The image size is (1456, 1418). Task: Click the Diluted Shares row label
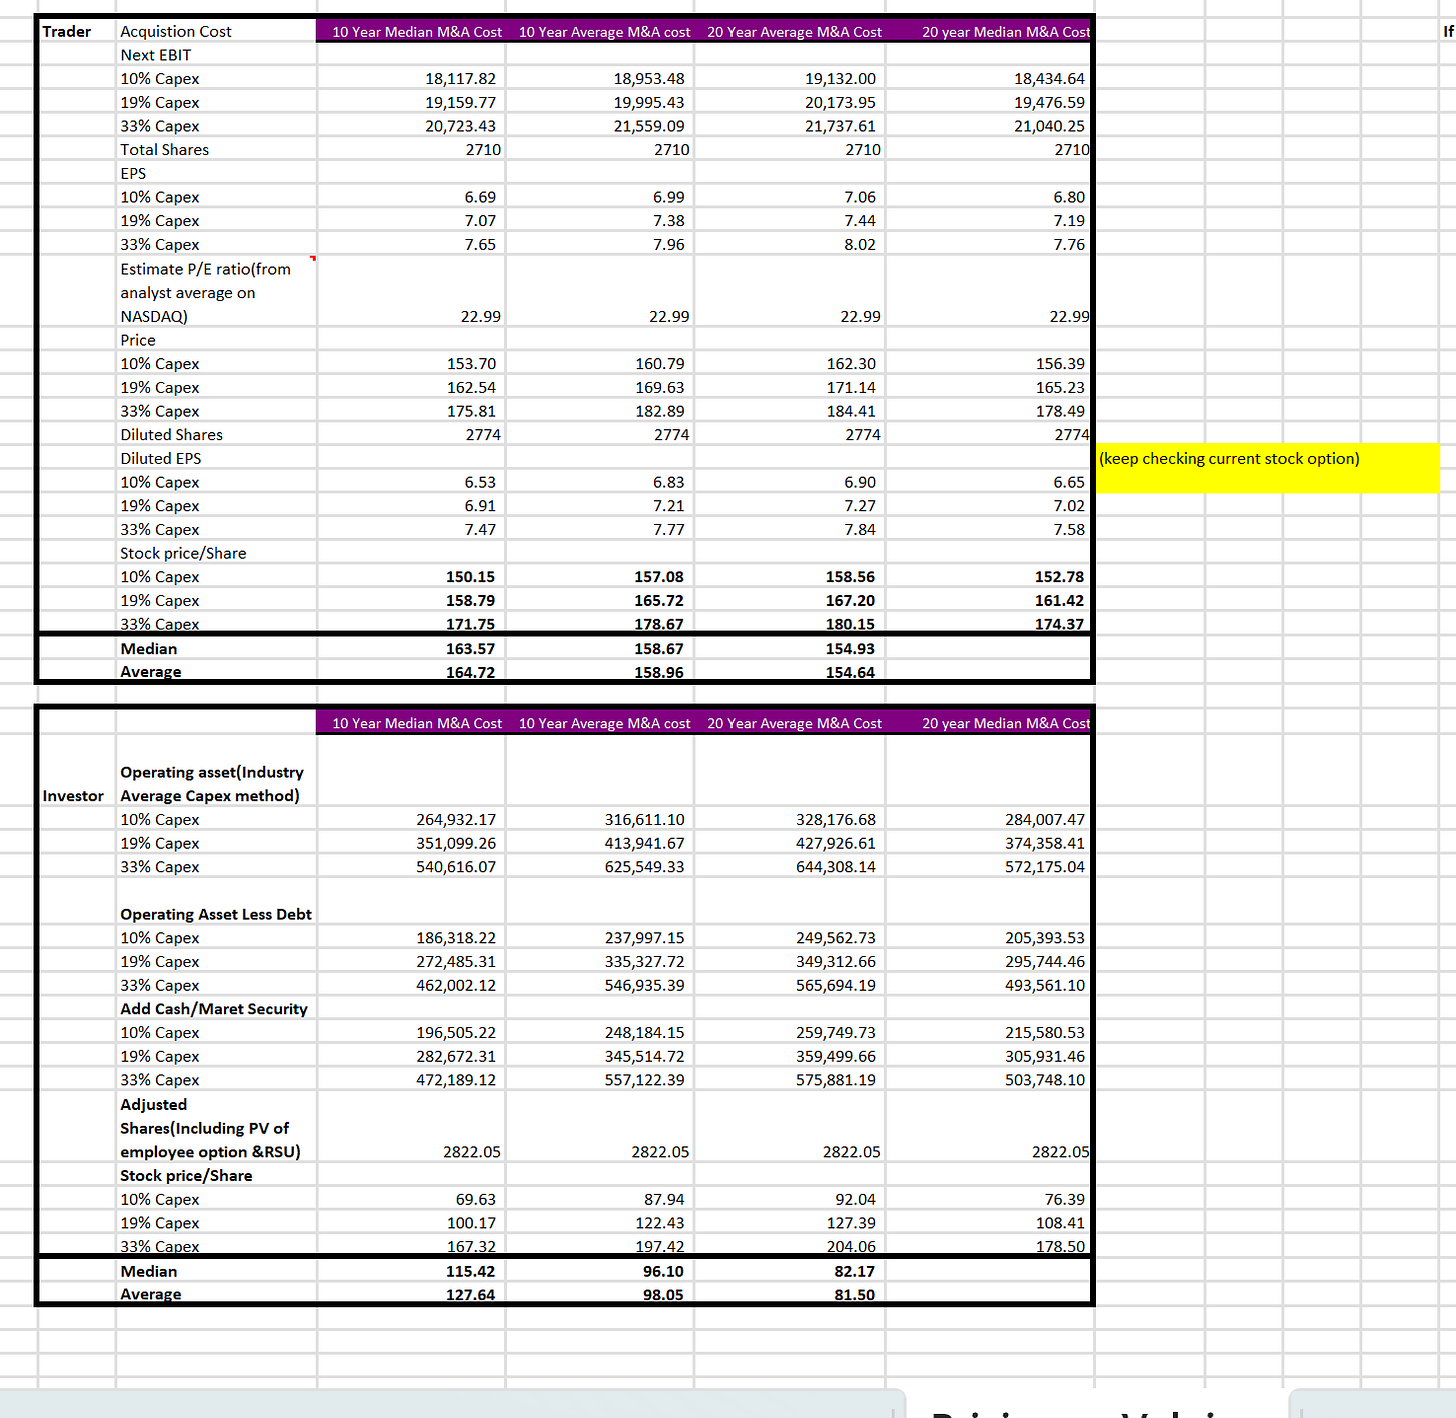[x=172, y=435]
